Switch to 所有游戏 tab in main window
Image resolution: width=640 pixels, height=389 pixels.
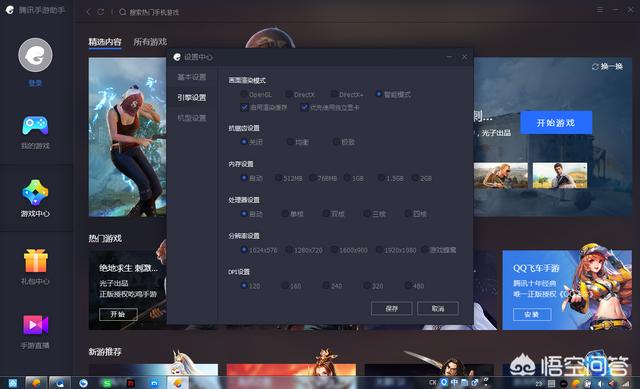[x=150, y=42]
